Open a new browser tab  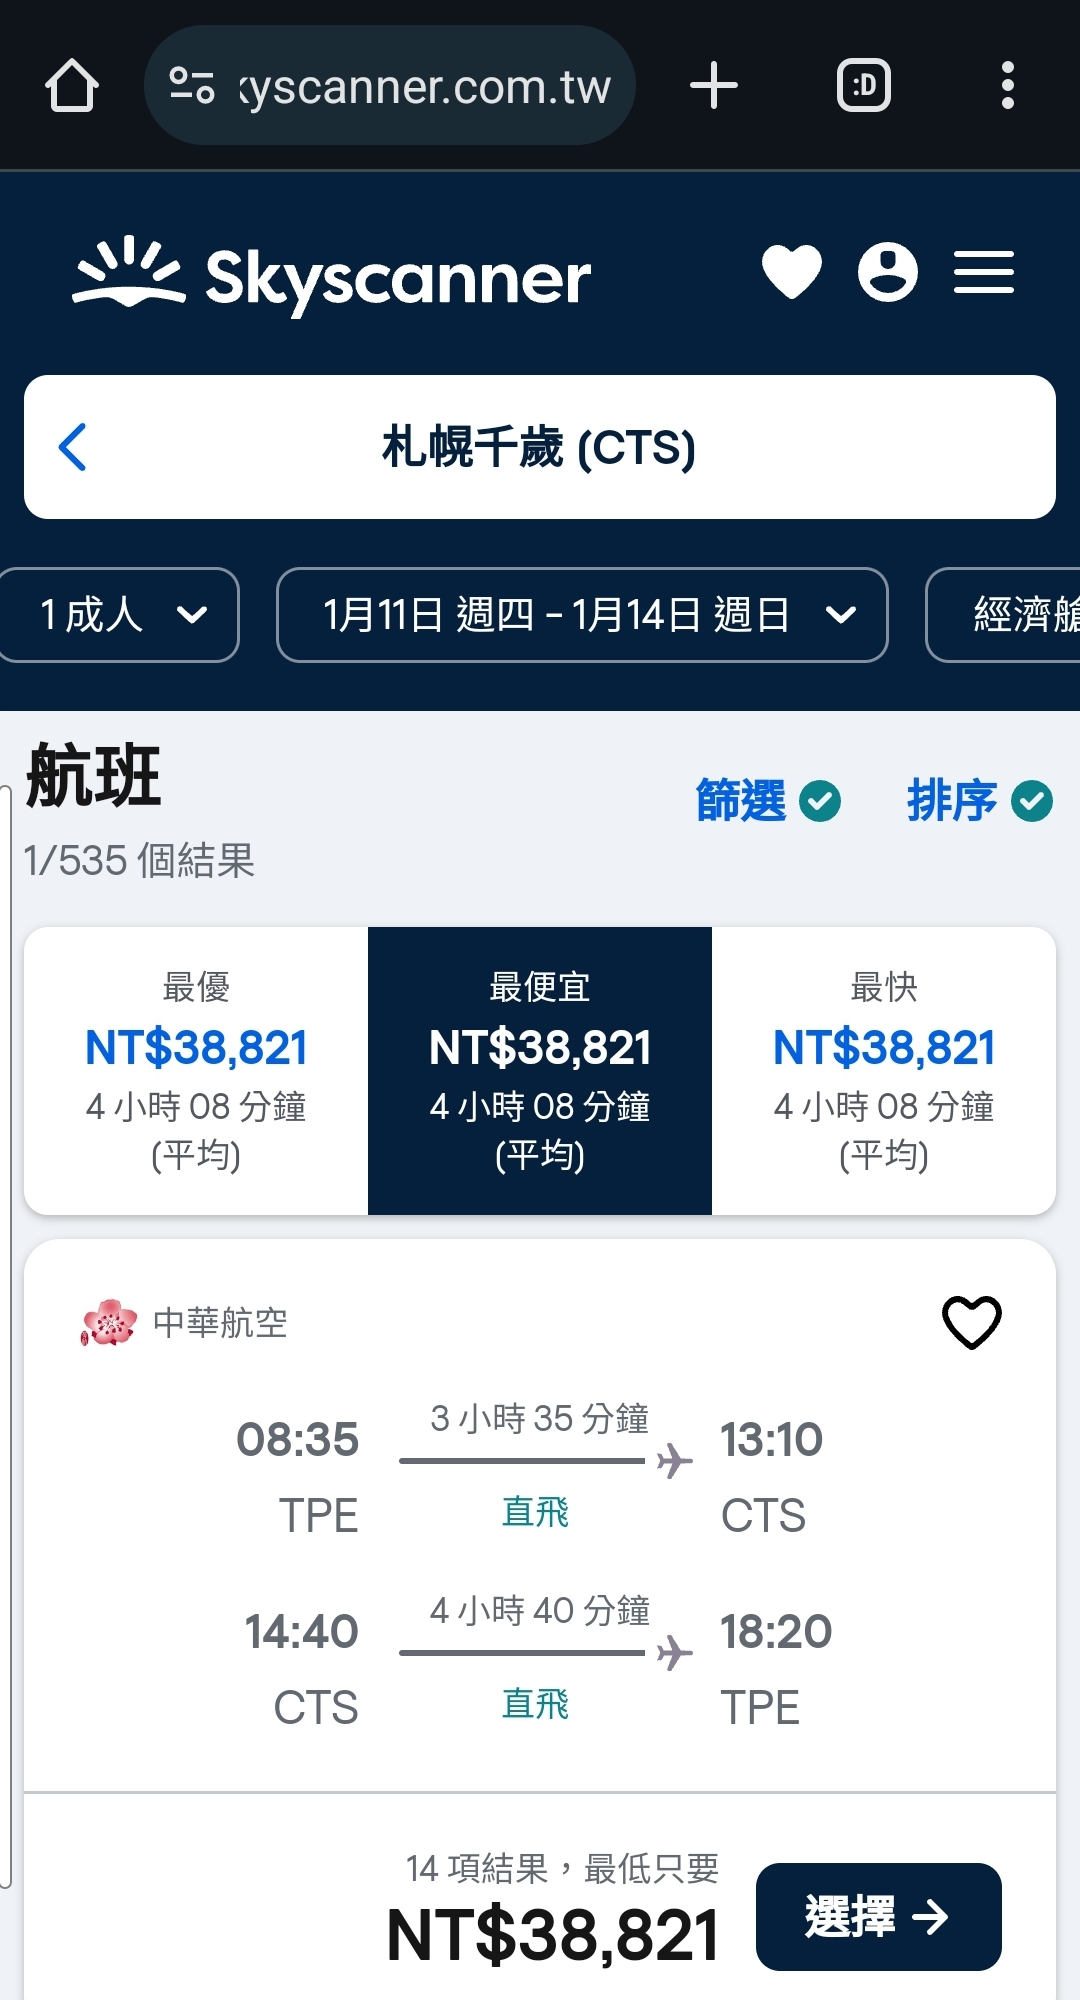[x=713, y=85]
